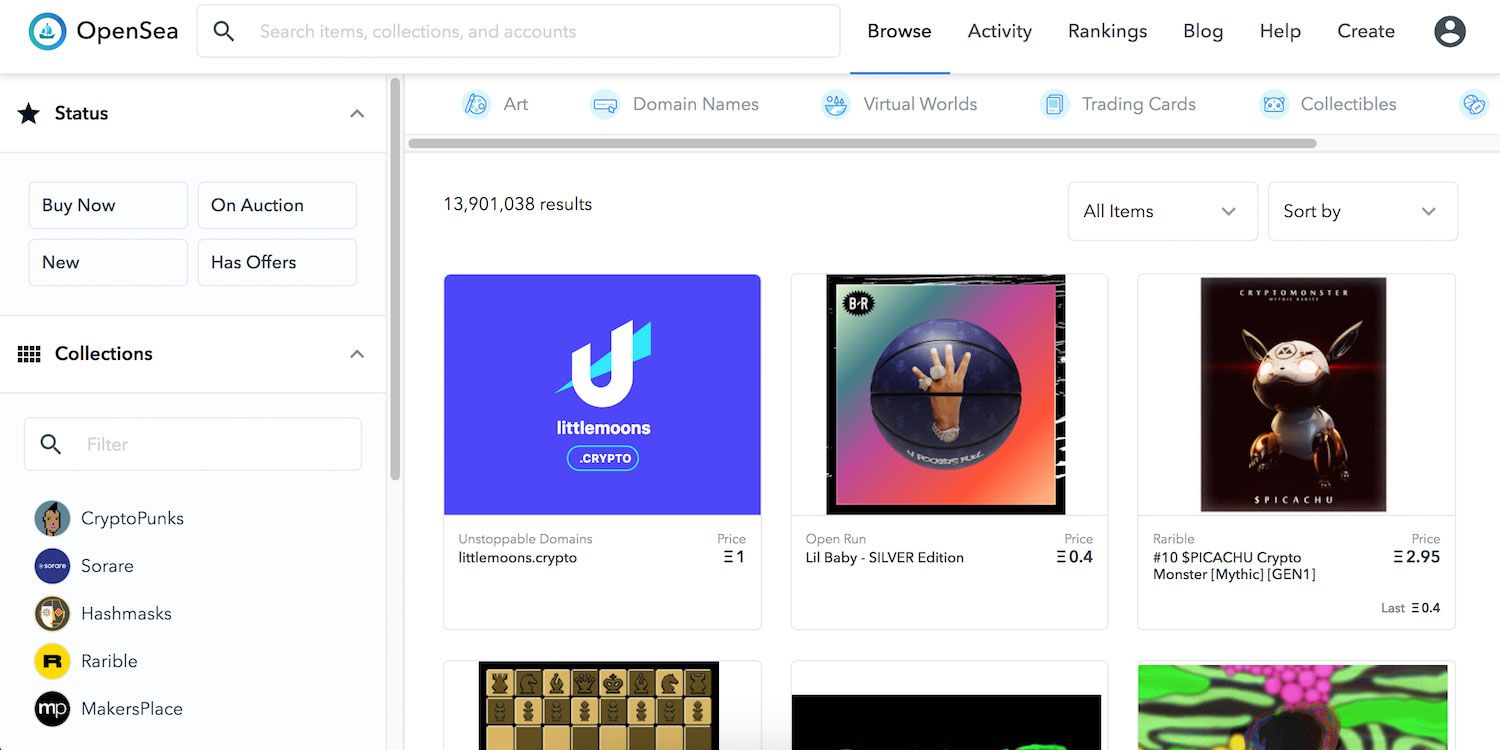Open the Activity nav item

pos(999,31)
